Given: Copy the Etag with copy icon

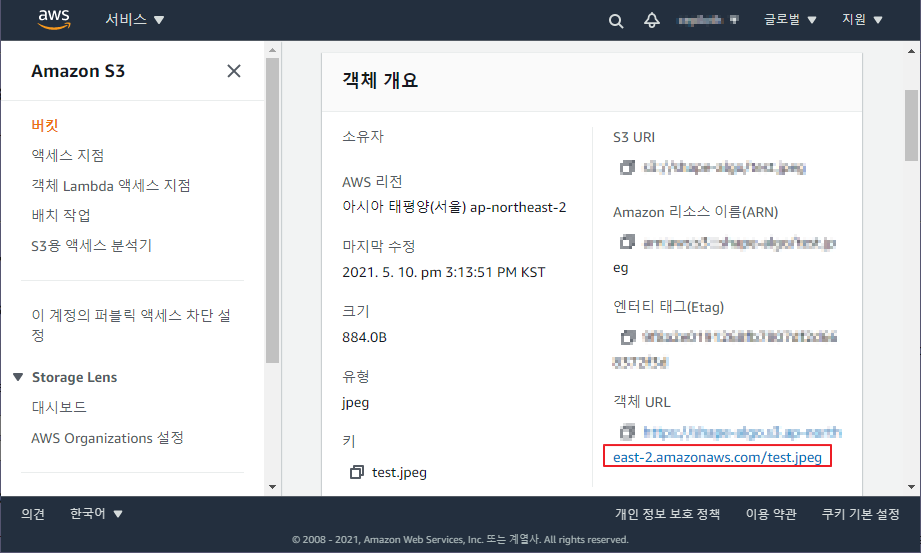Looking at the screenshot, I should pyautogui.click(x=628, y=337).
